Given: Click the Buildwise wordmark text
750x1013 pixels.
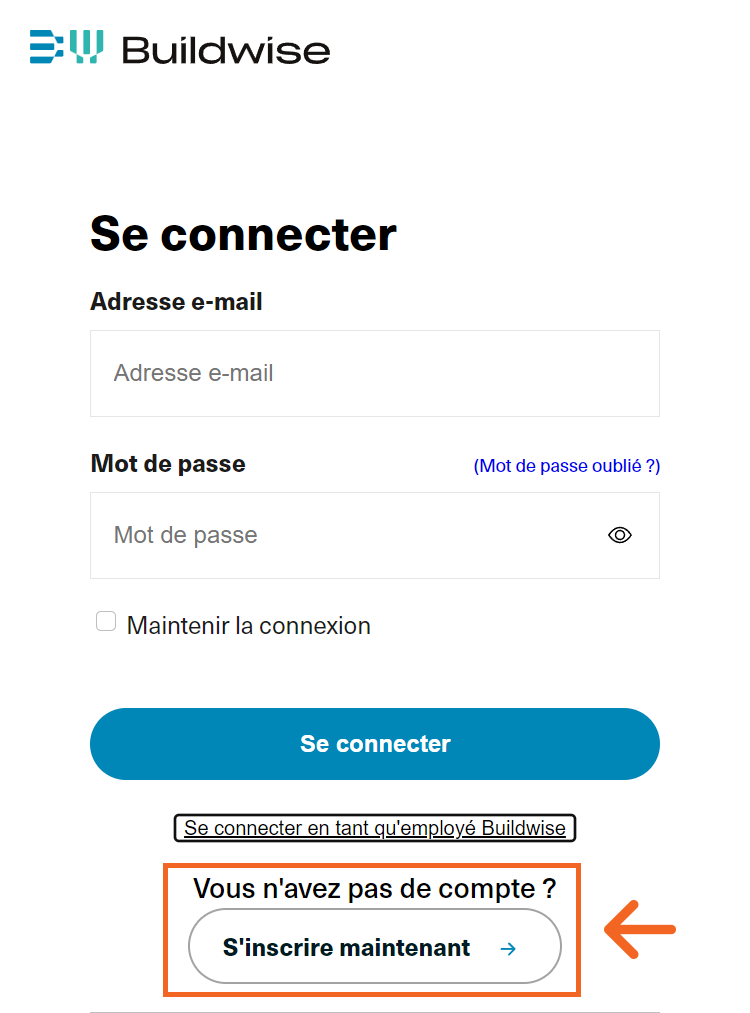Looking at the screenshot, I should click(x=226, y=49).
